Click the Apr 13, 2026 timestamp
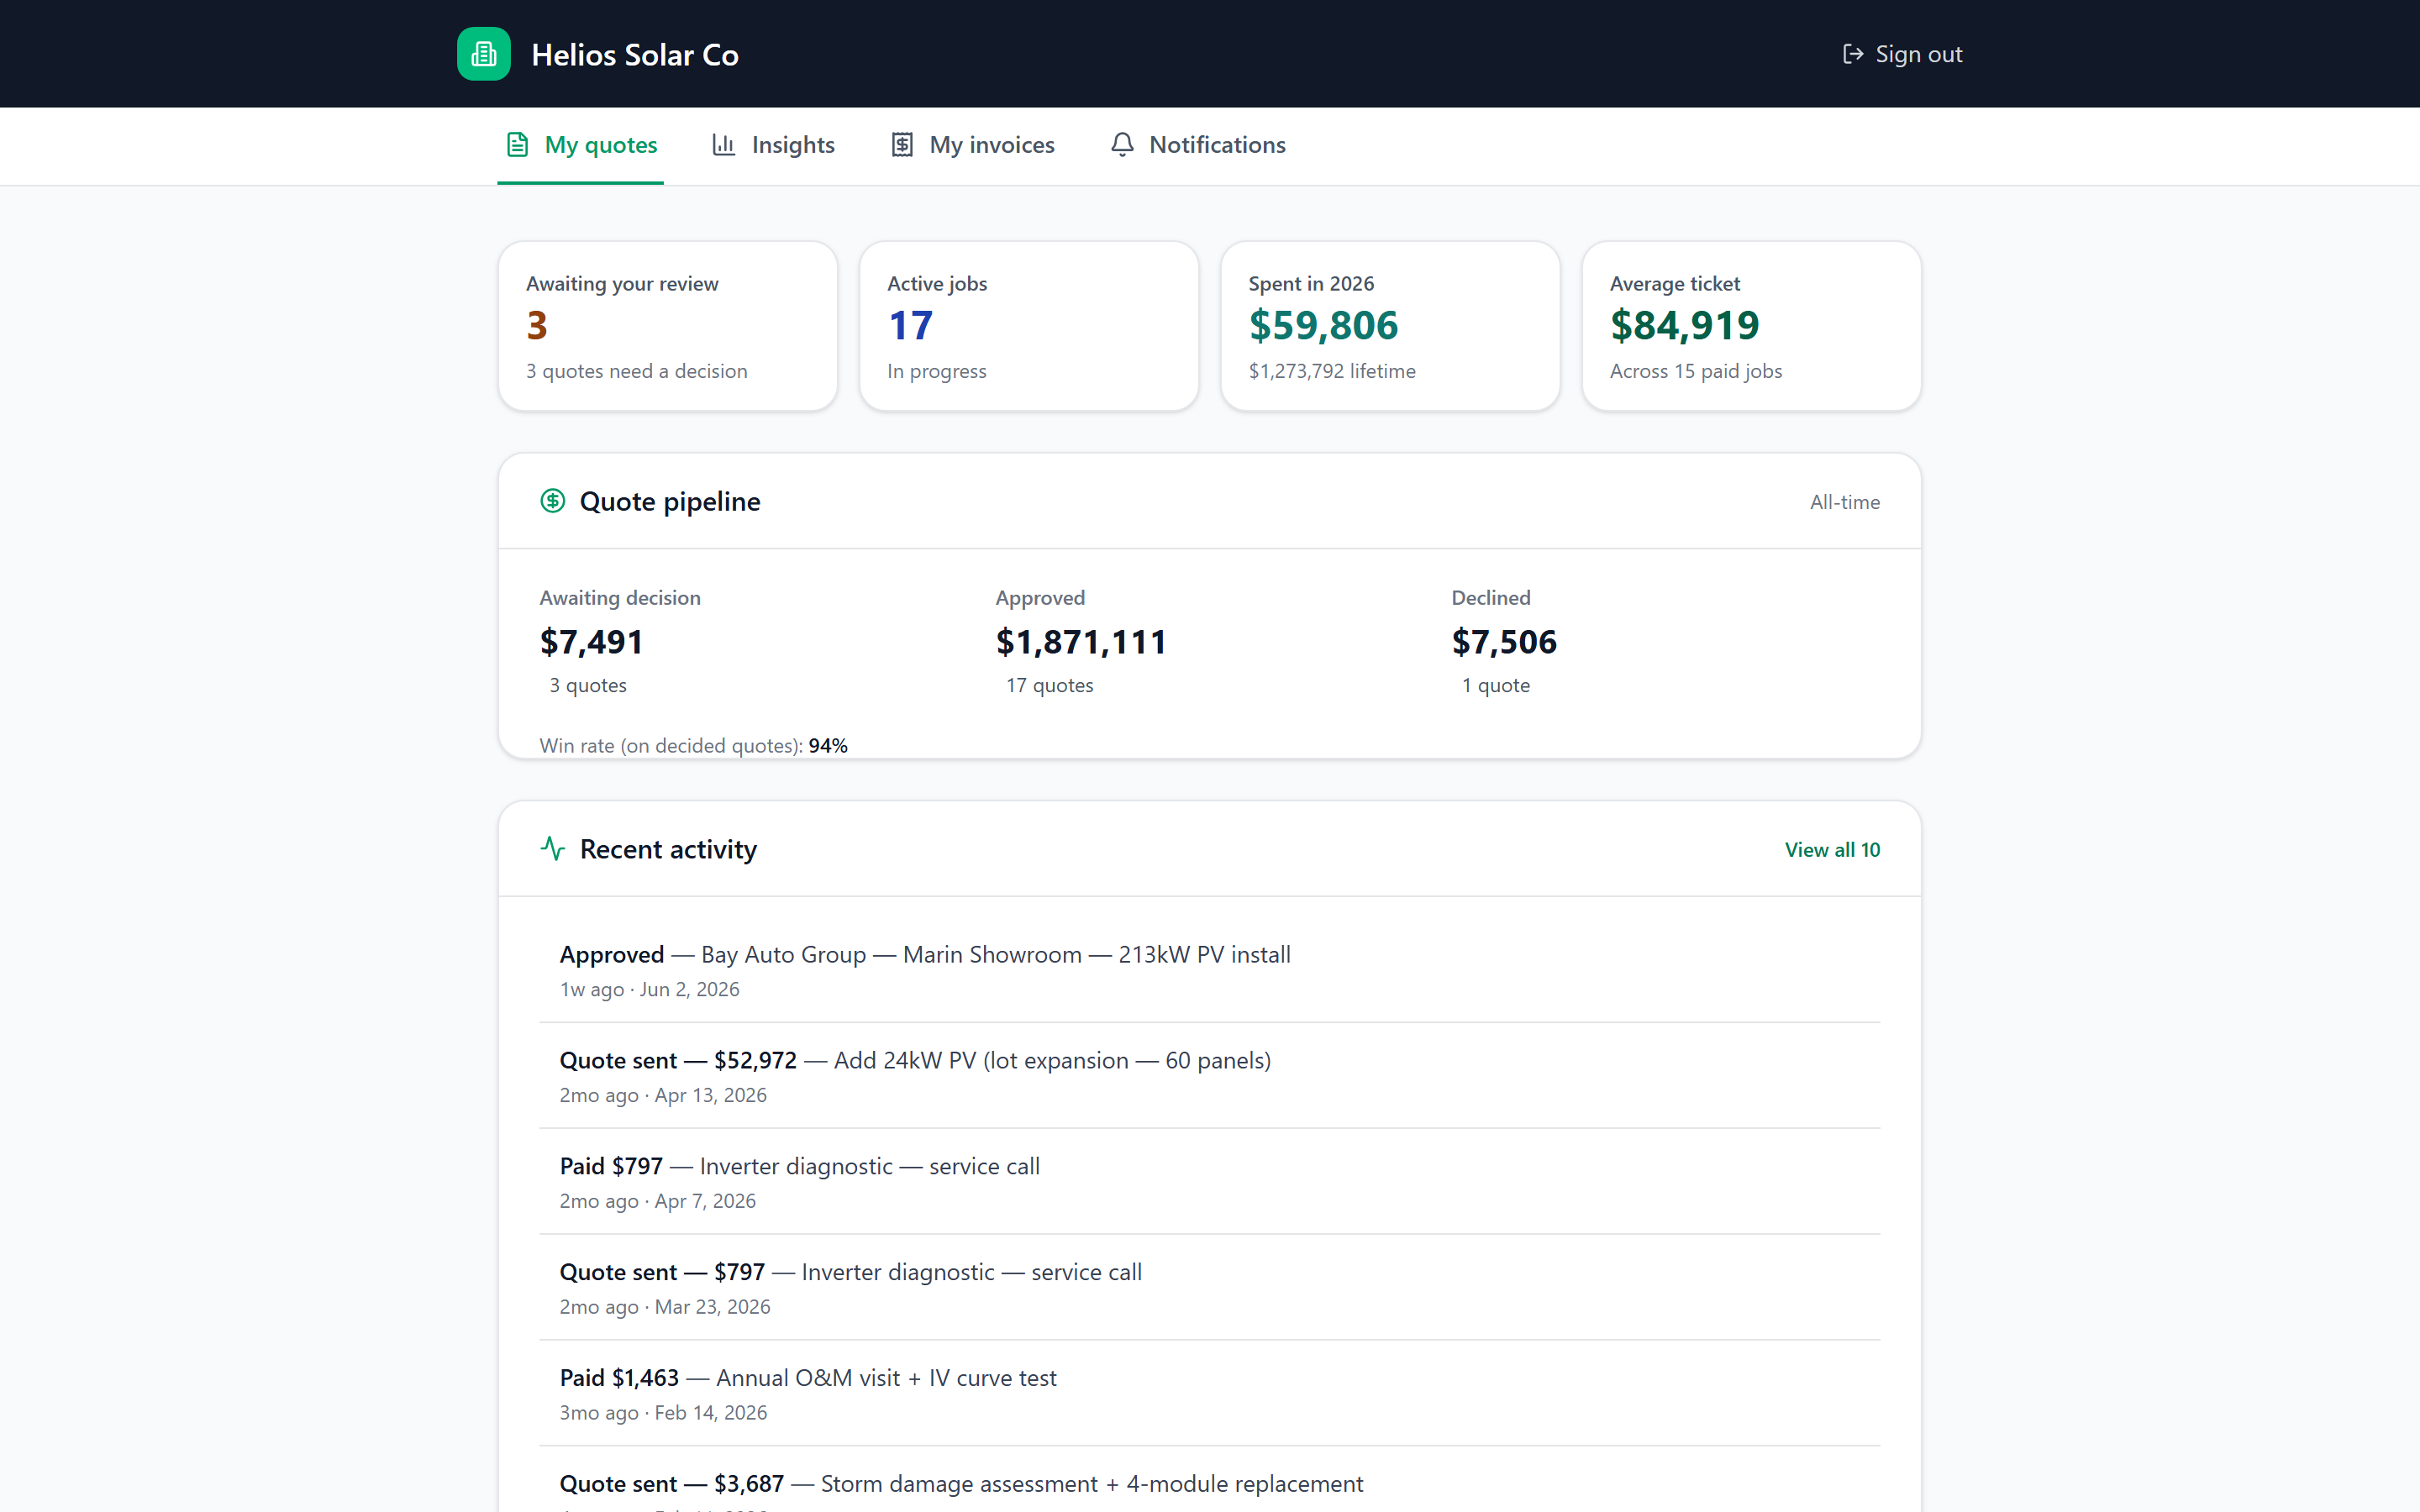 (711, 1096)
